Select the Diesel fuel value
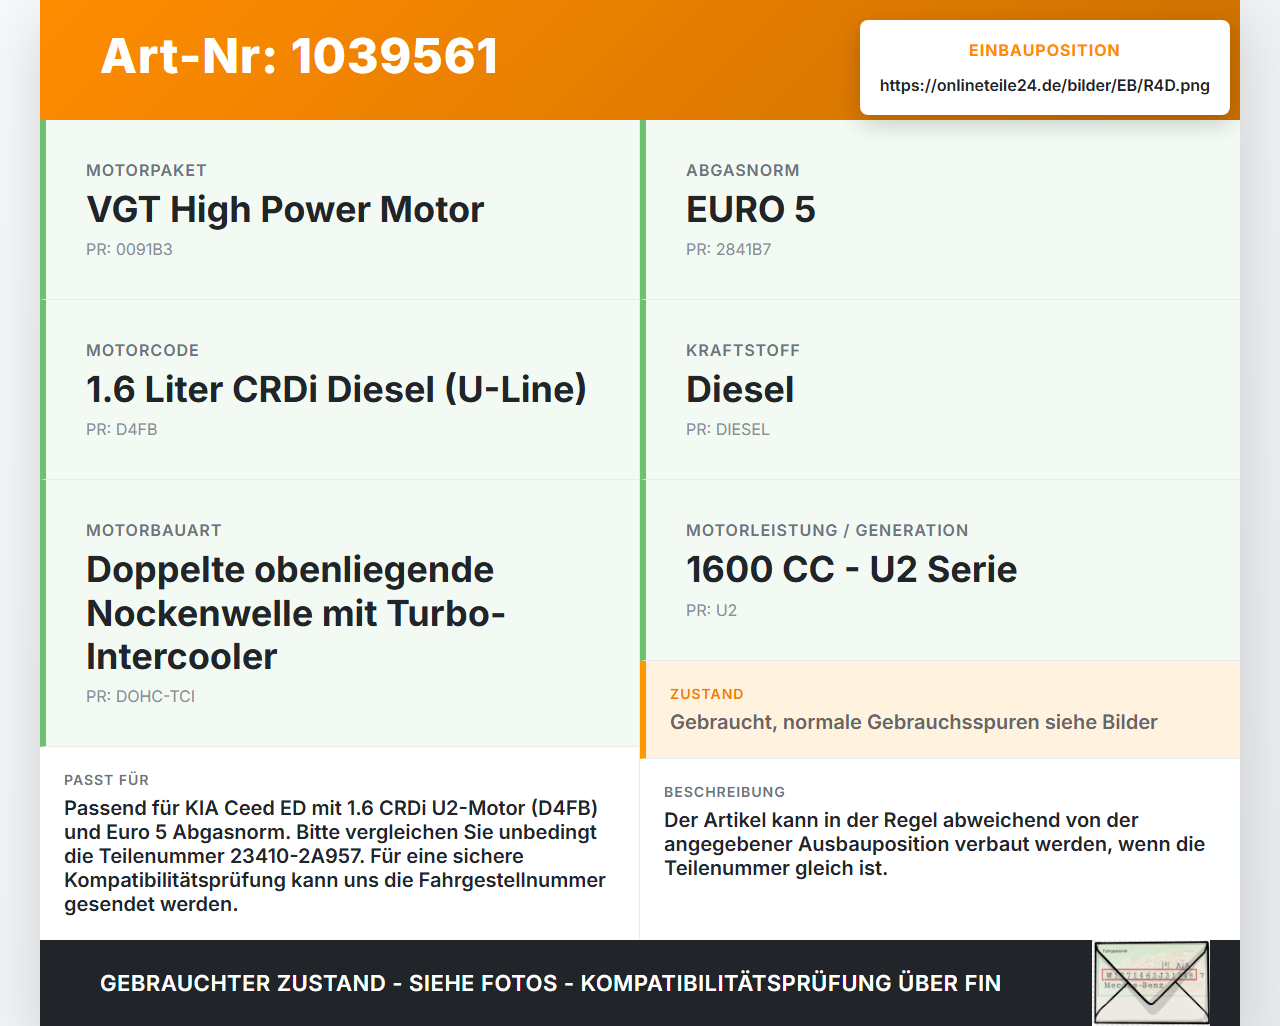 (740, 390)
